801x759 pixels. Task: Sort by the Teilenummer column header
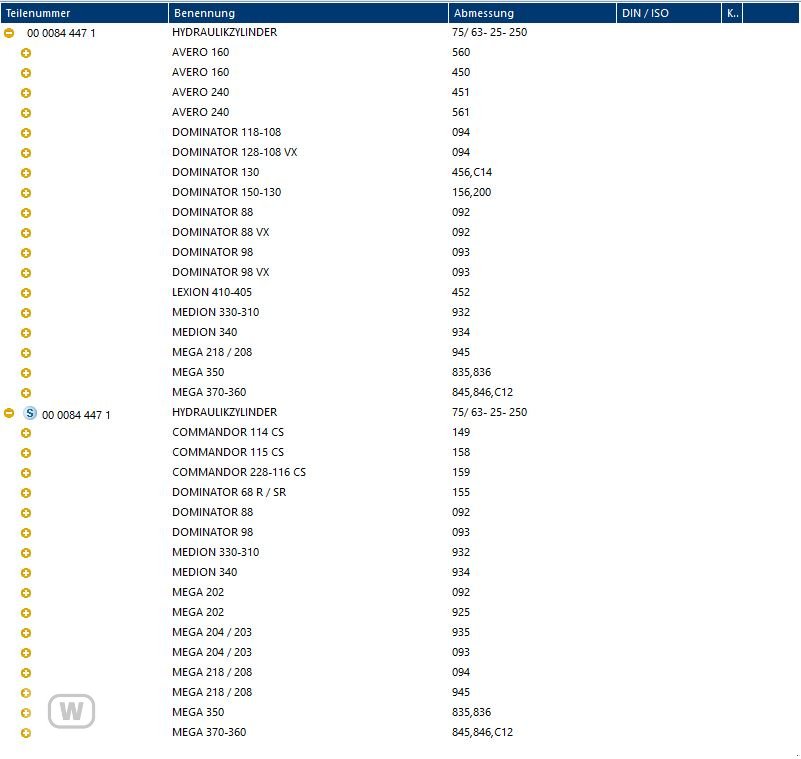point(84,13)
